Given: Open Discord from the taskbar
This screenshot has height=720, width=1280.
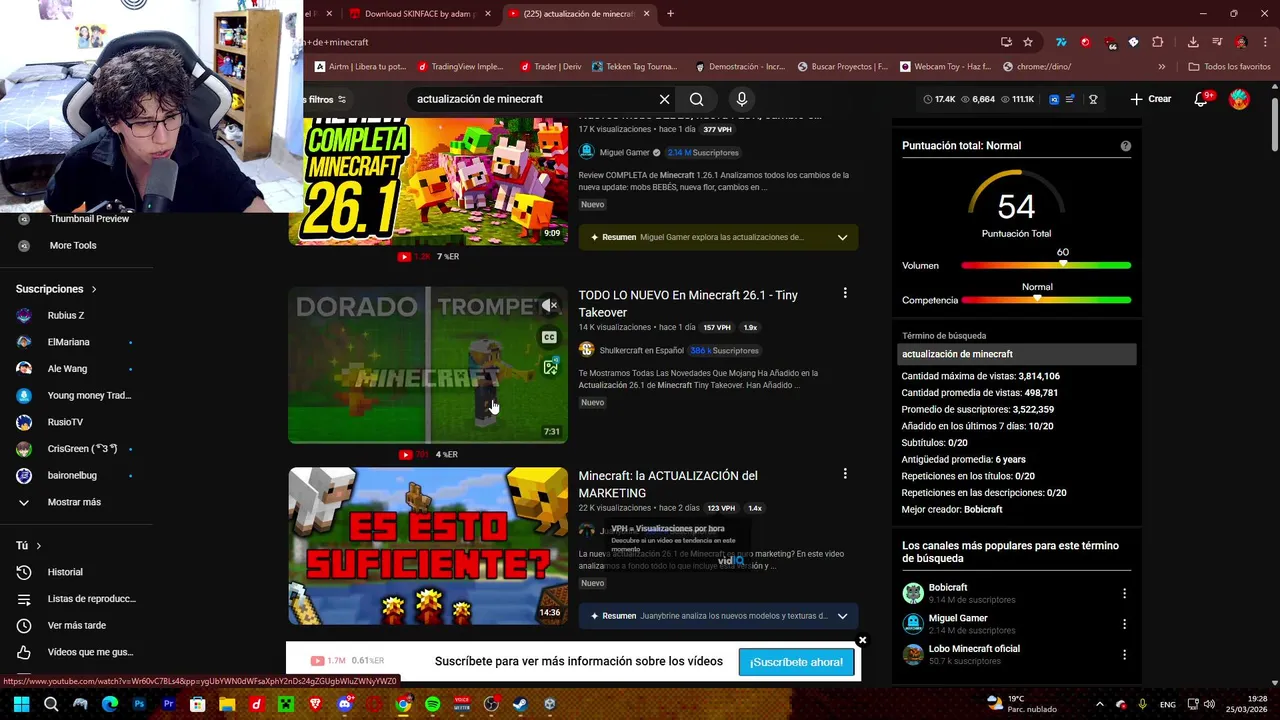Looking at the screenshot, I should (345, 704).
